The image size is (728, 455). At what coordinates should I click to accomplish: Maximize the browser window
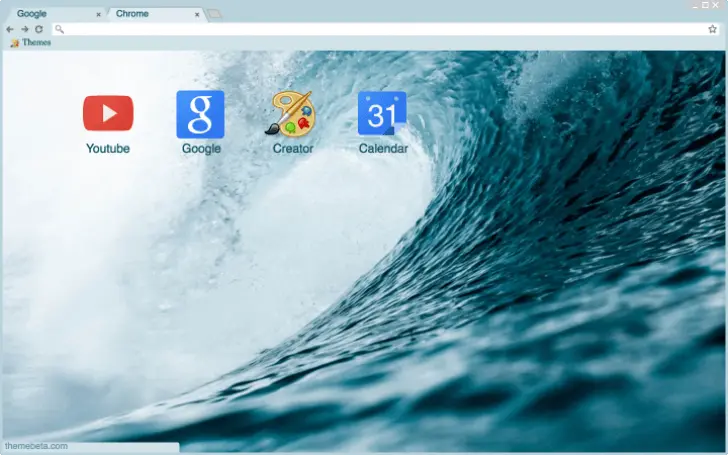click(704, 5)
